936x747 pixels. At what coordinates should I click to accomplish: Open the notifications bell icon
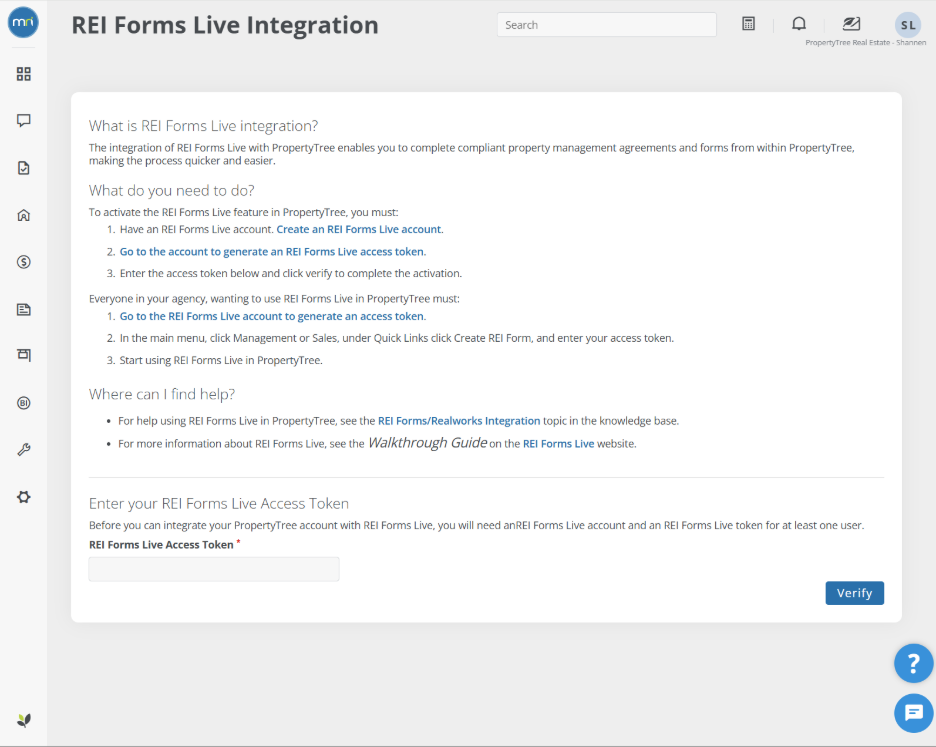coord(799,24)
